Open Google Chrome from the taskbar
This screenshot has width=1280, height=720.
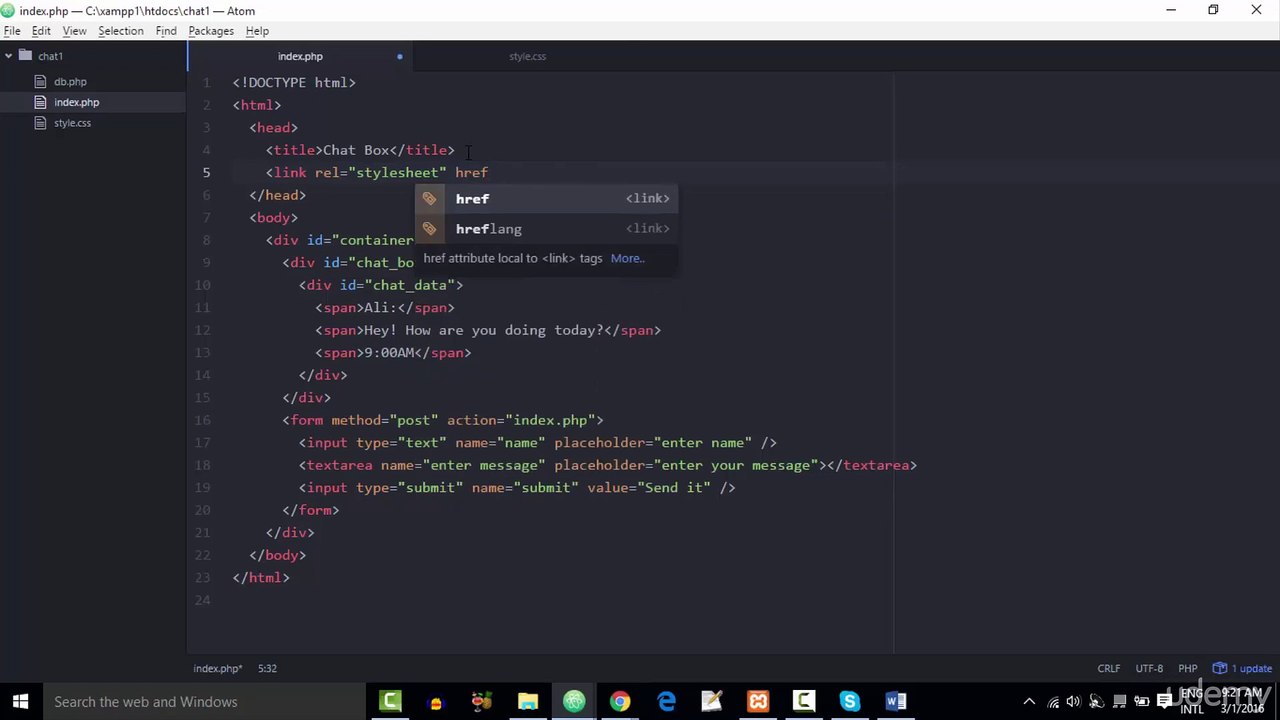pos(620,701)
